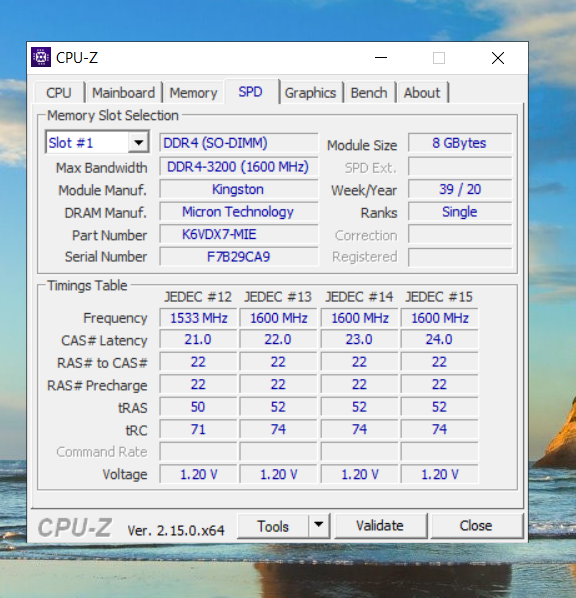
Task: Select the SPD tab
Action: 251,92
